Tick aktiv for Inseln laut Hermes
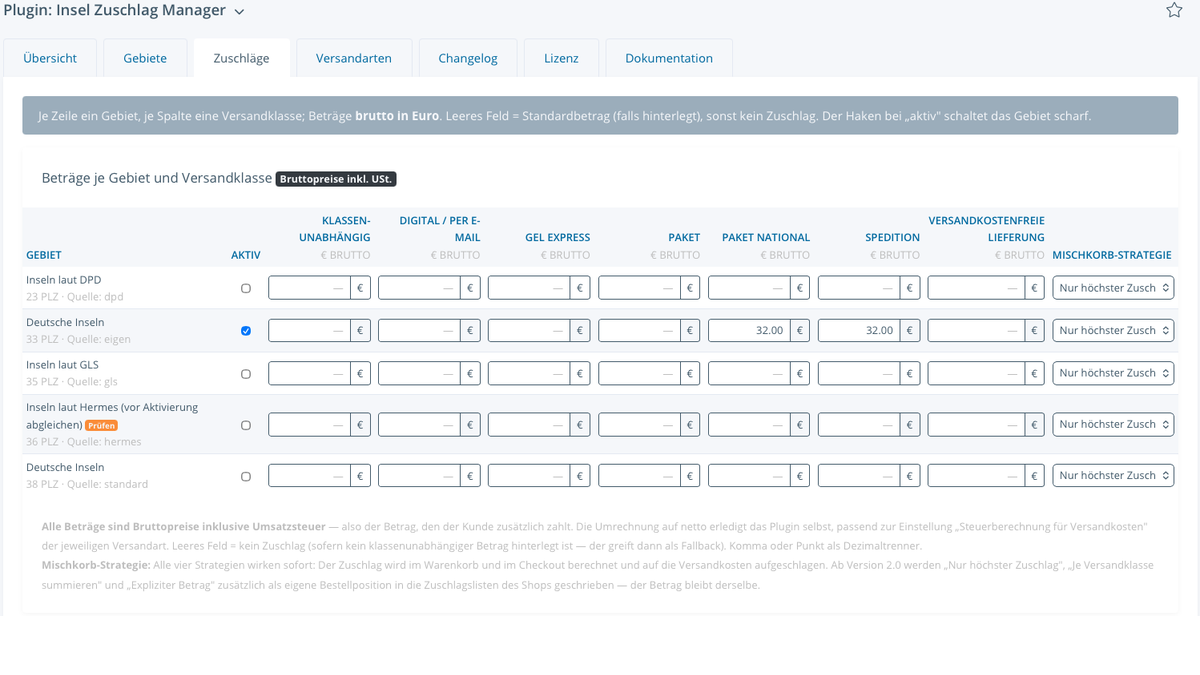Image resolution: width=1200 pixels, height=675 pixels. 246,425
